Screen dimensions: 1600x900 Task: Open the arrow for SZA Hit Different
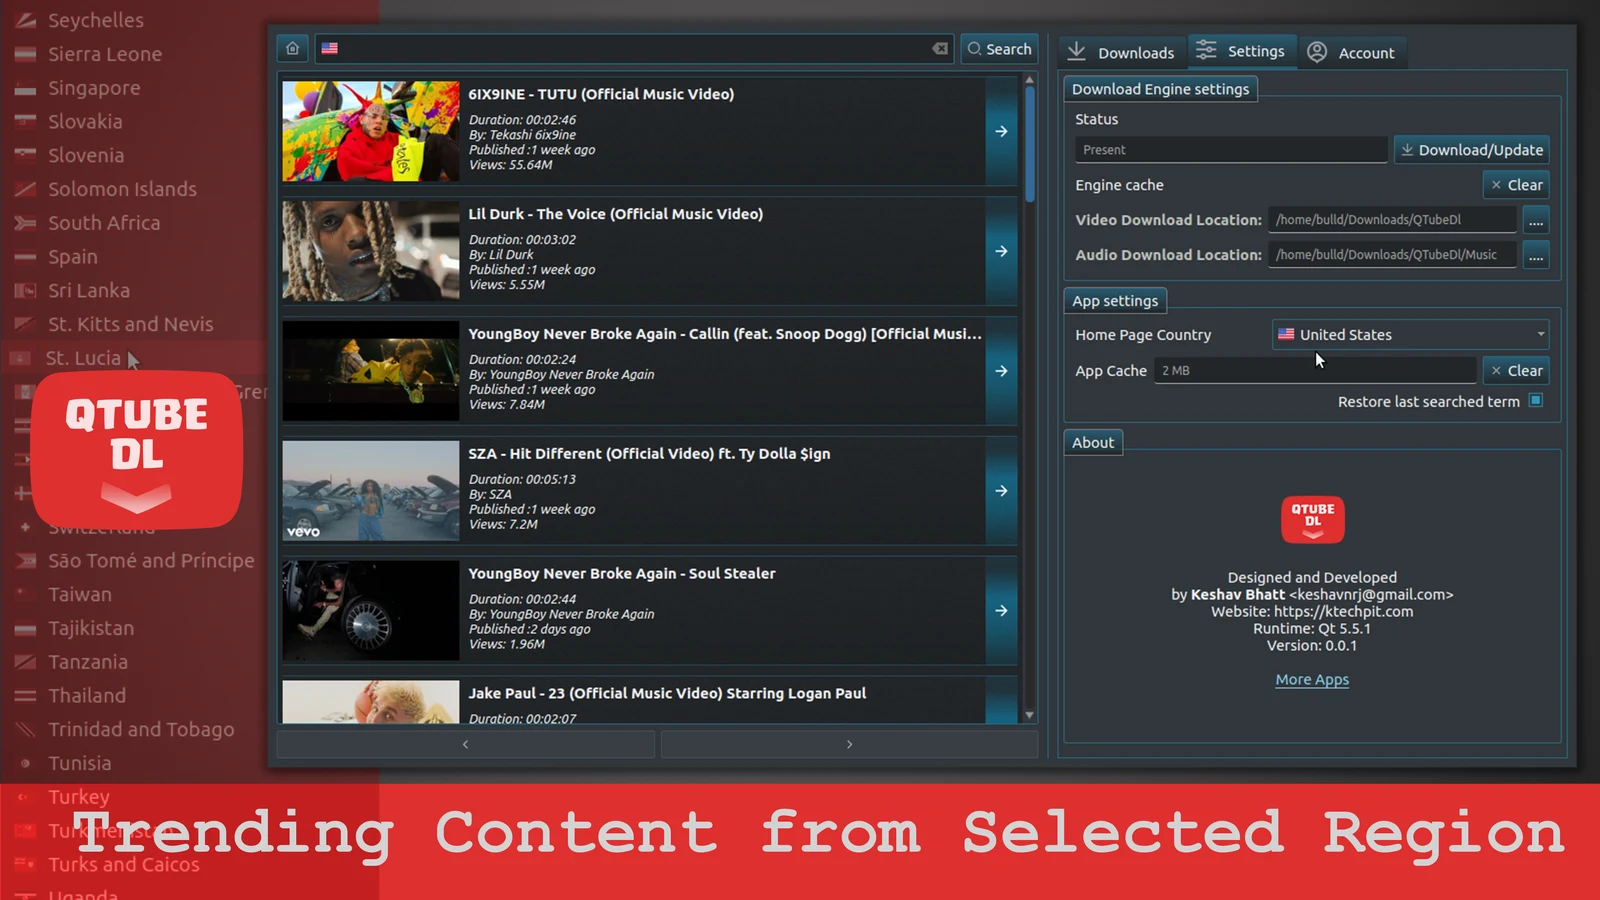pyautogui.click(x=1001, y=491)
